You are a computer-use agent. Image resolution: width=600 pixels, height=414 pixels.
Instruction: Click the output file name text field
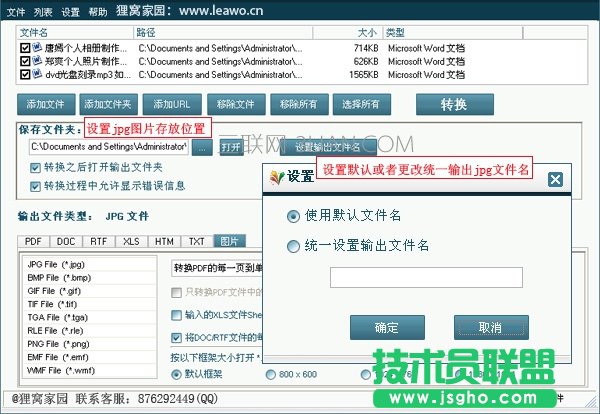(426, 277)
